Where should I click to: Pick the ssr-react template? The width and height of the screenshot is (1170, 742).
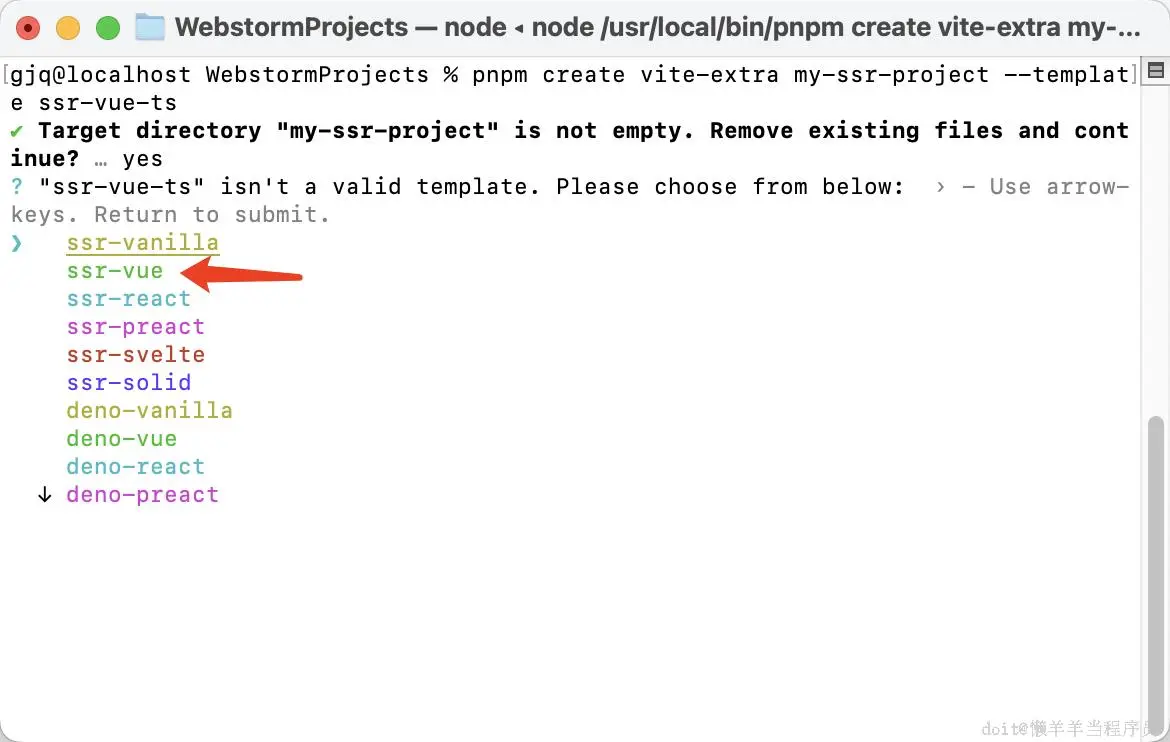pyautogui.click(x=128, y=299)
